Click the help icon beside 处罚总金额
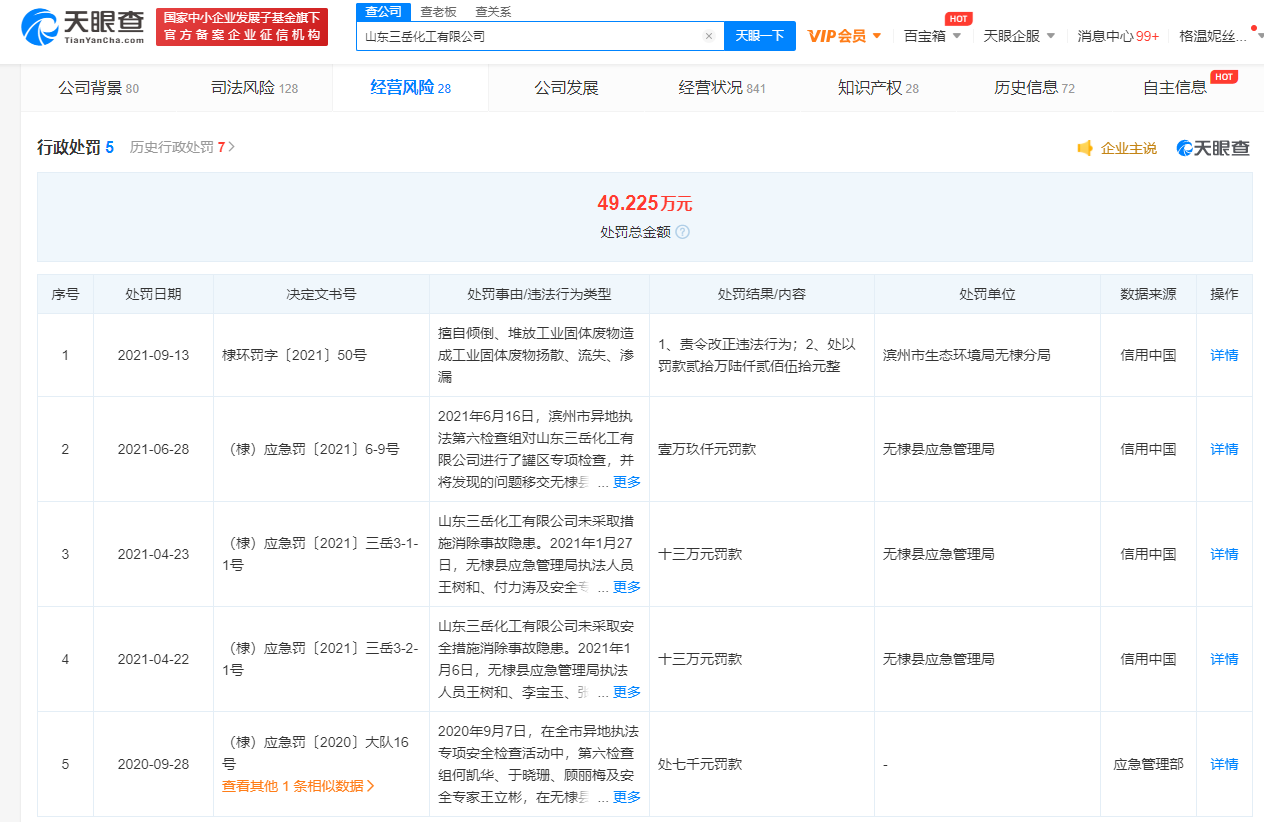Screen dimensions: 1264x822 [682, 232]
